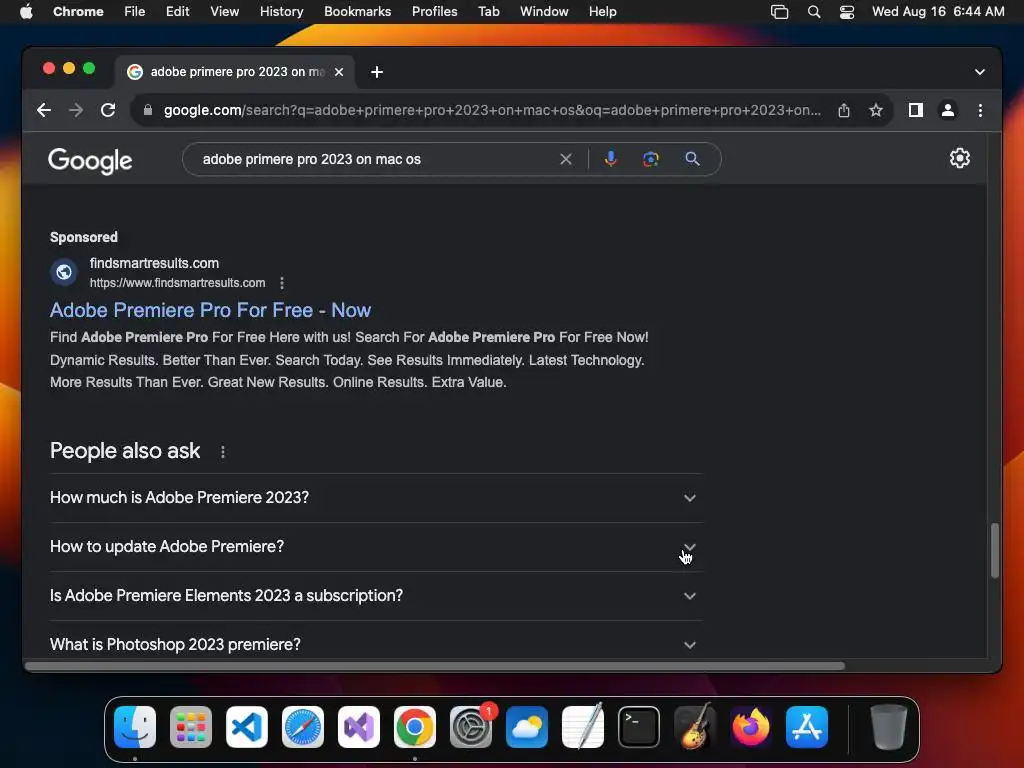Open TextEdit from the Dock
Viewport: 1024px width, 768px height.
point(583,727)
